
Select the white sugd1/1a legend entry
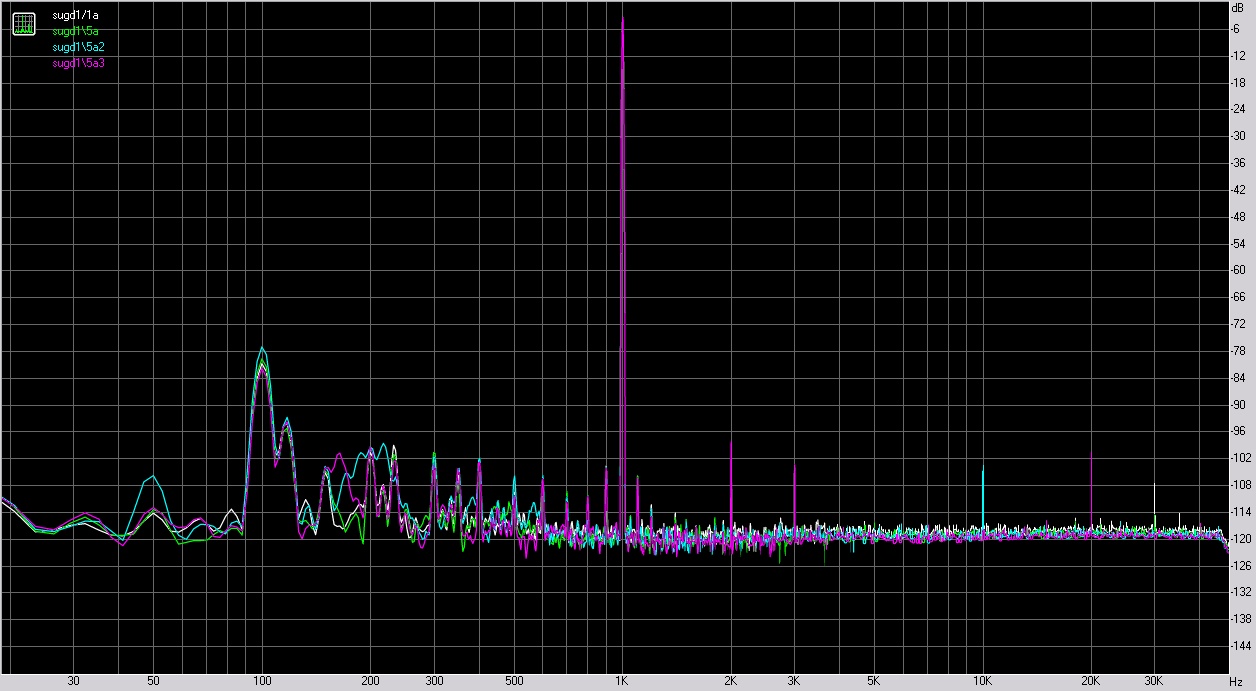click(x=75, y=16)
